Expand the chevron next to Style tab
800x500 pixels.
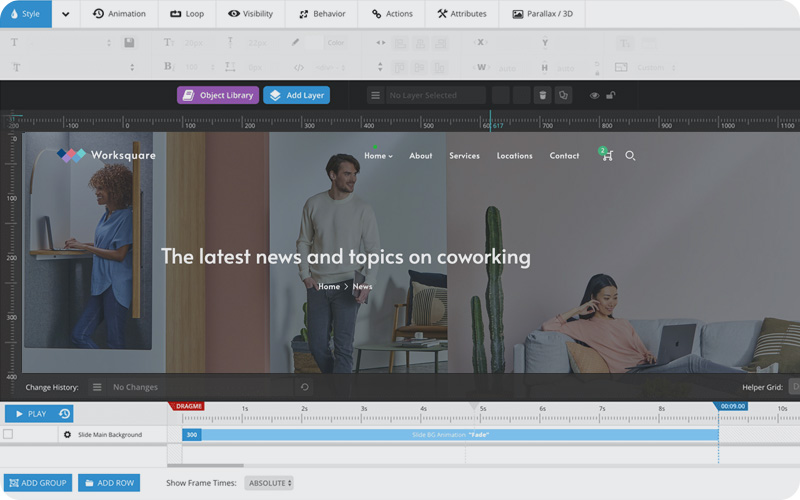click(66, 14)
